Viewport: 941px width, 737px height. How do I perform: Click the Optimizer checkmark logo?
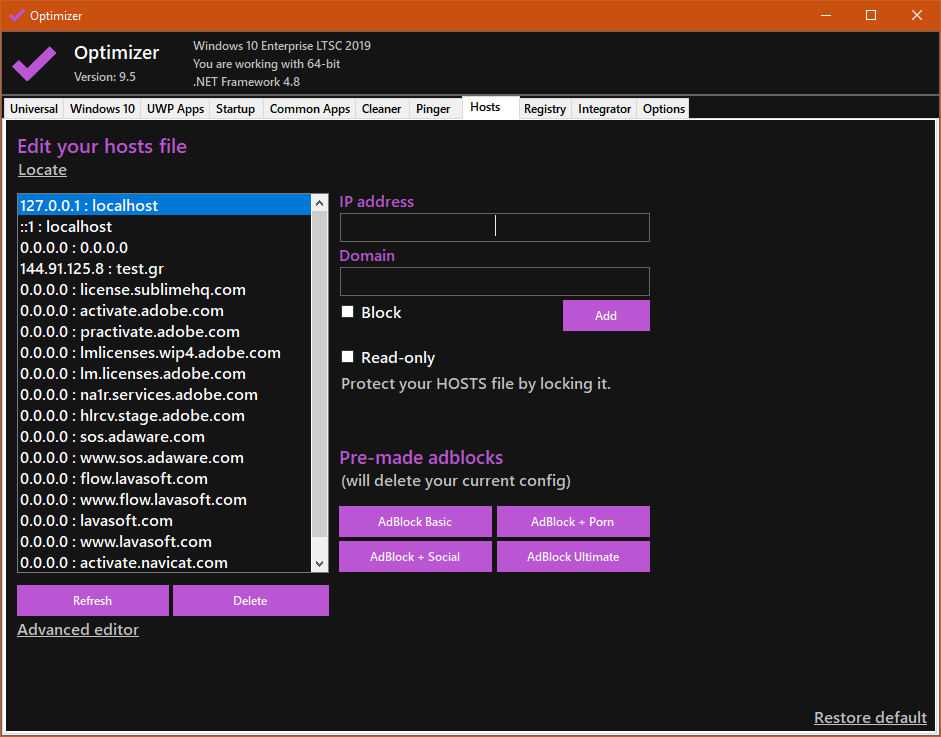pos(34,63)
